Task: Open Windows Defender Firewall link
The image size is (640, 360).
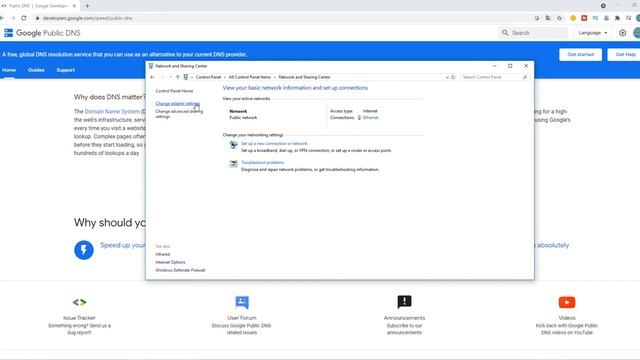Action: [180, 270]
